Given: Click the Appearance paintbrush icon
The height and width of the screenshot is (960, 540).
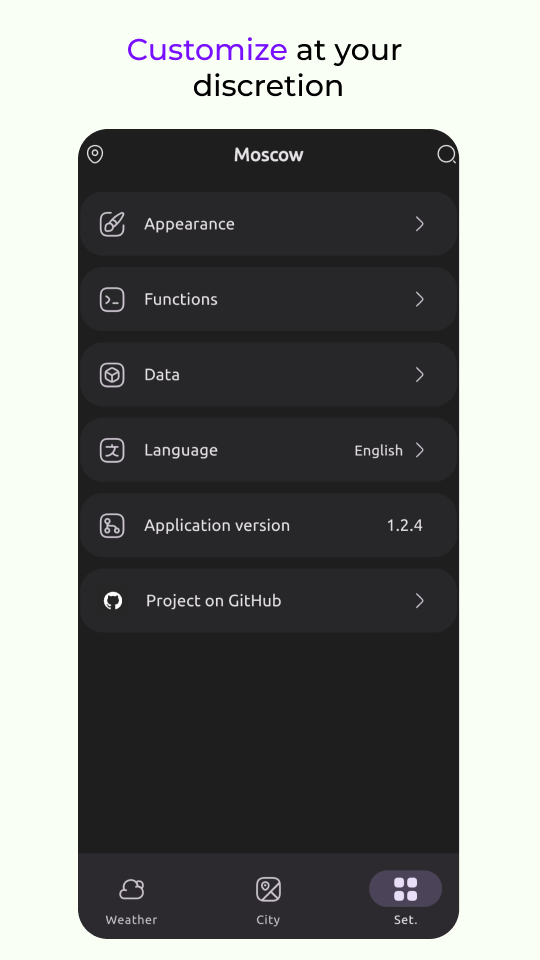Looking at the screenshot, I should pyautogui.click(x=112, y=224).
